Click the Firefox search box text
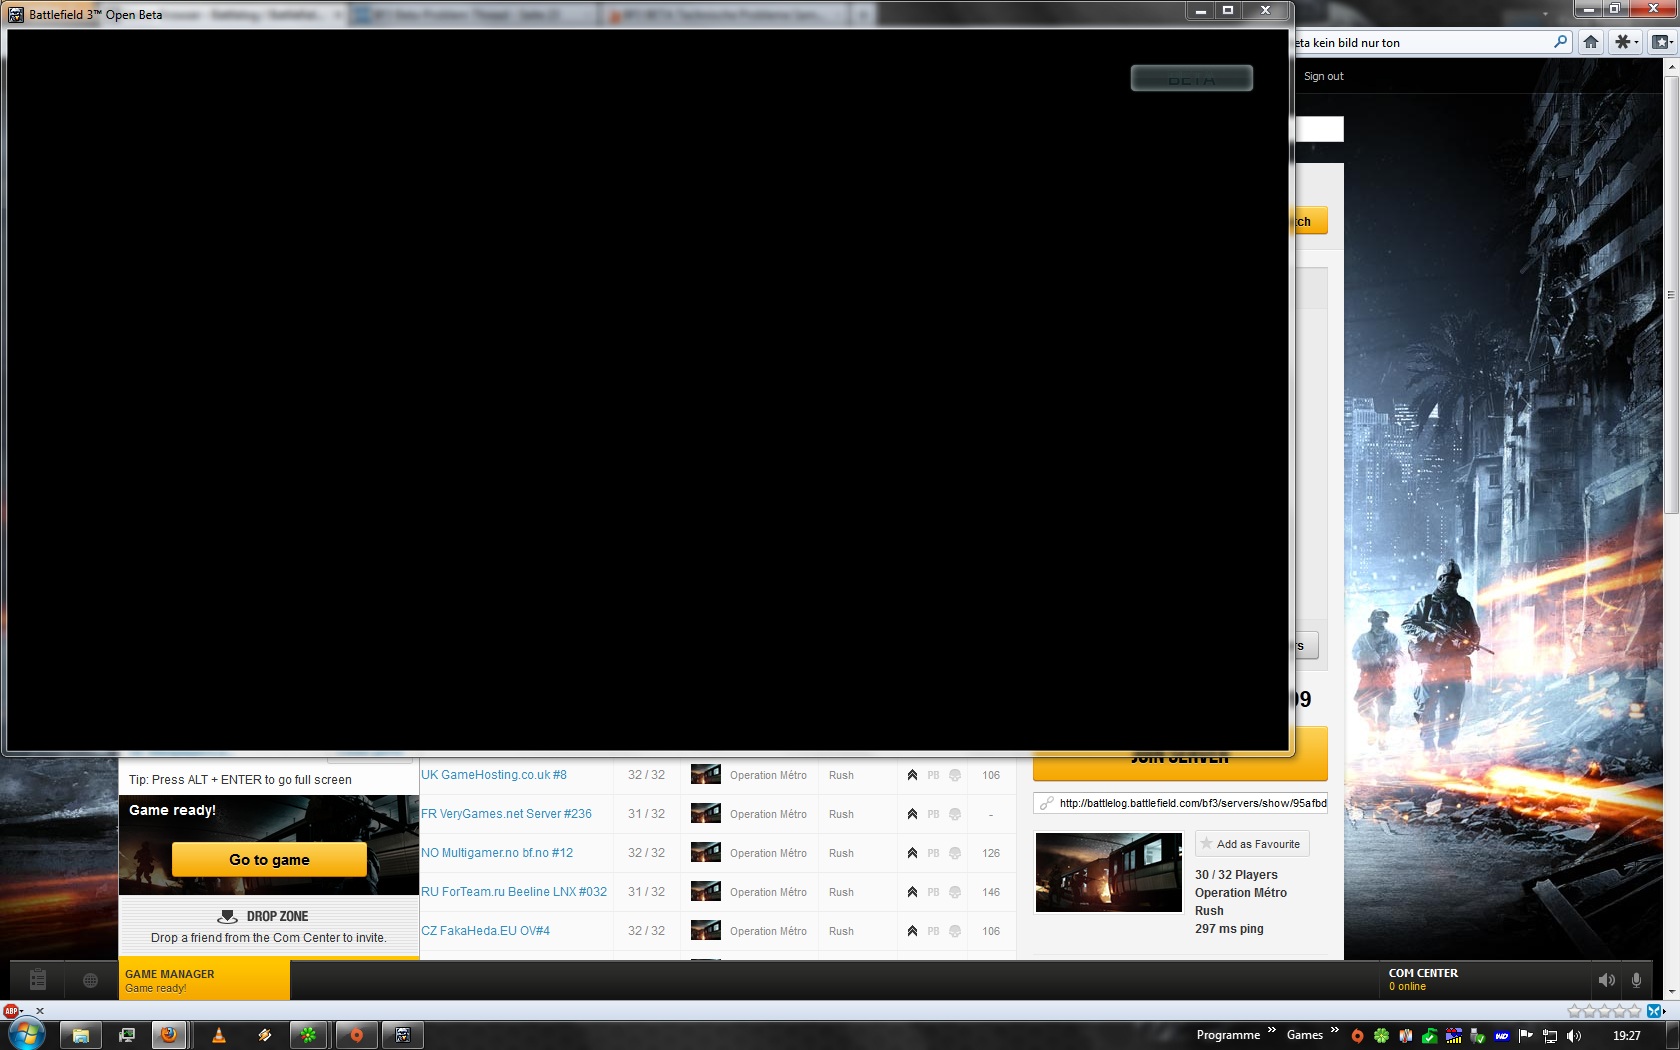The width and height of the screenshot is (1680, 1050). [1347, 43]
